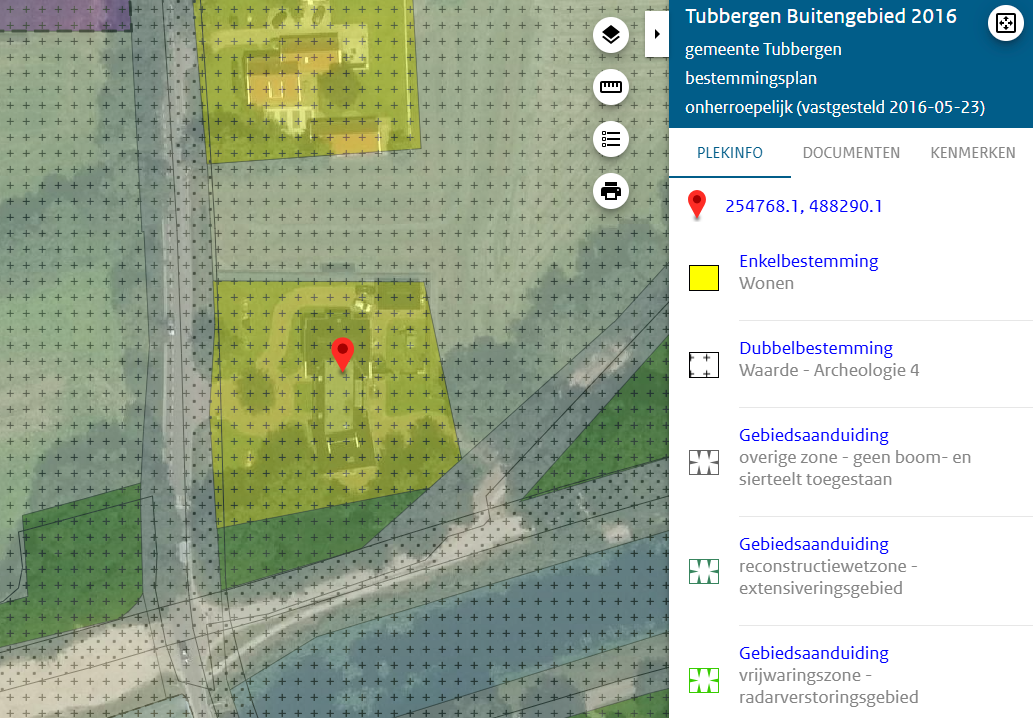Viewport: 1033px width, 718px height.
Task: Open Gebiedsaanduiding link for geen boom- en sierteelt
Action: [x=814, y=435]
